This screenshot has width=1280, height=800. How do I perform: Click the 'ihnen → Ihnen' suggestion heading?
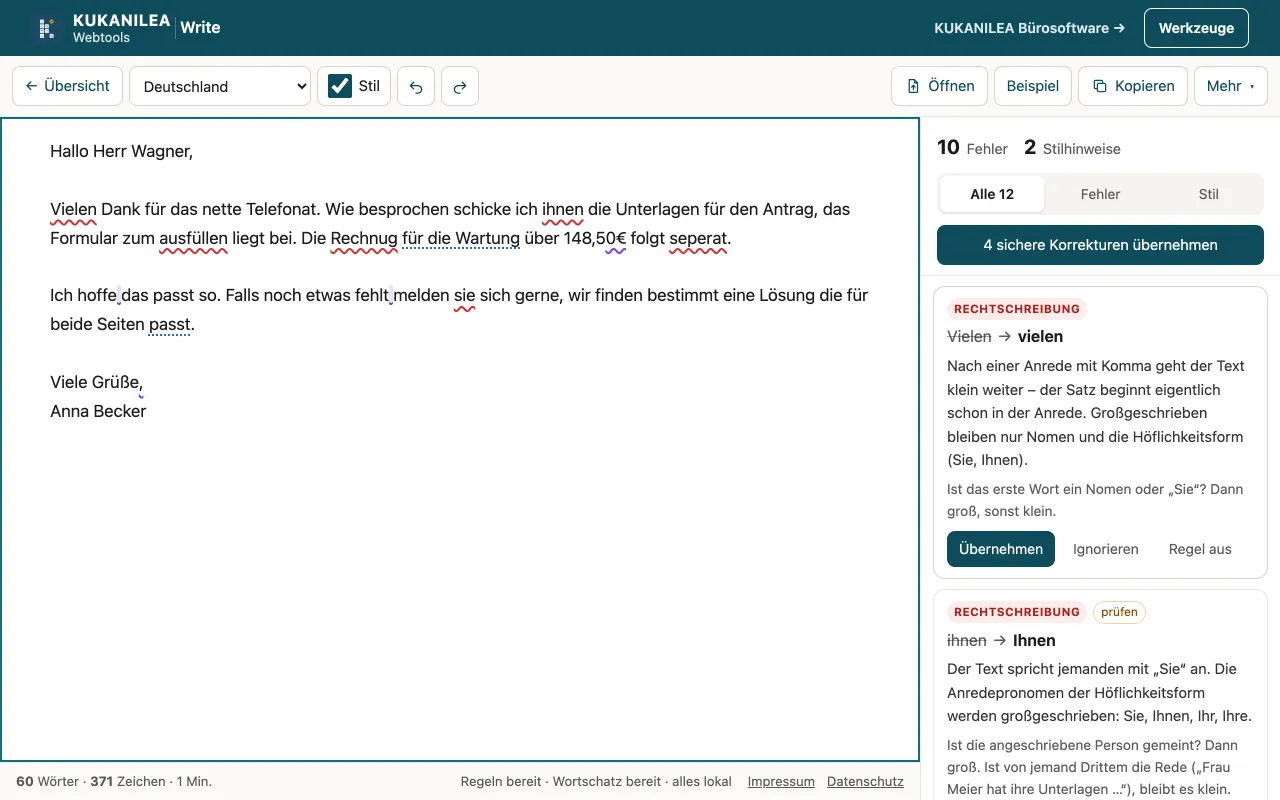pyautogui.click(x=1001, y=640)
